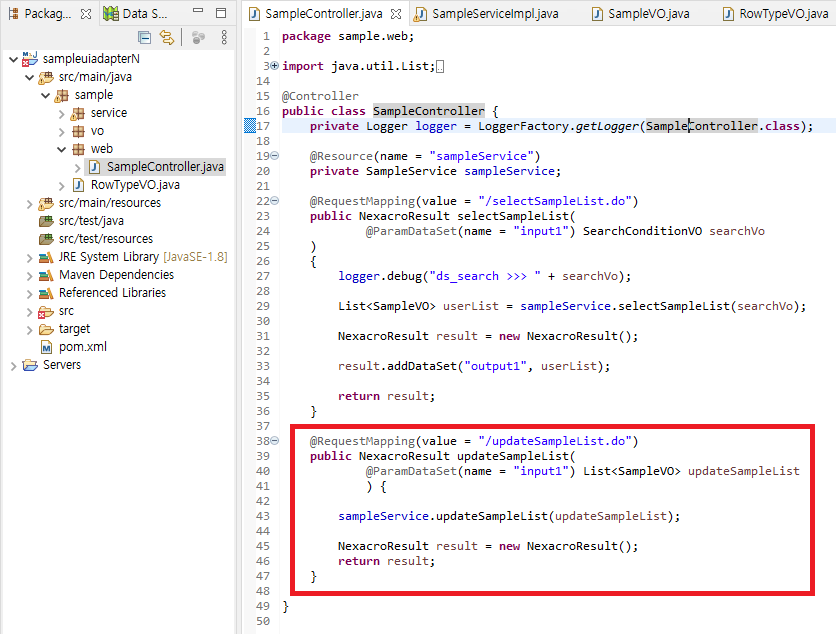The height and width of the screenshot is (634, 836).
Task: Collapse the Resource annotation fold at line 19
Action: [x=275, y=156]
